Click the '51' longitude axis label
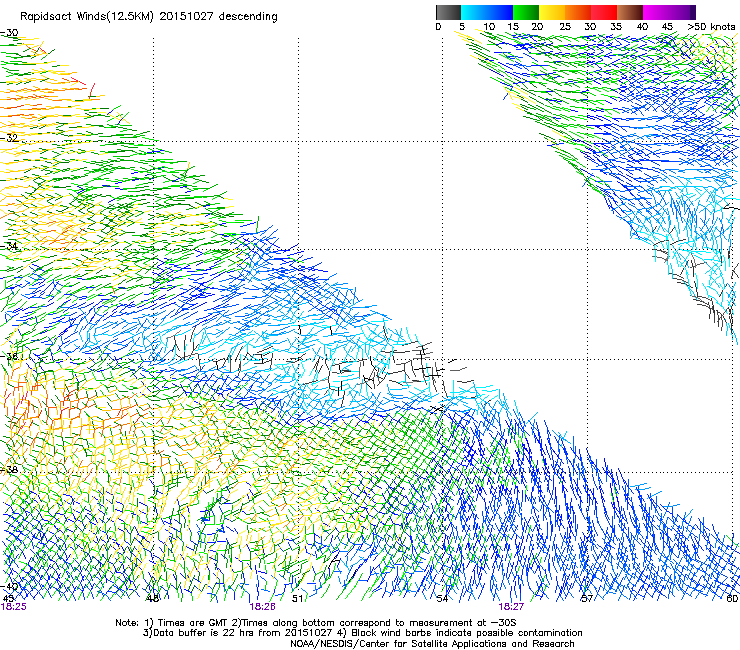 (297, 599)
